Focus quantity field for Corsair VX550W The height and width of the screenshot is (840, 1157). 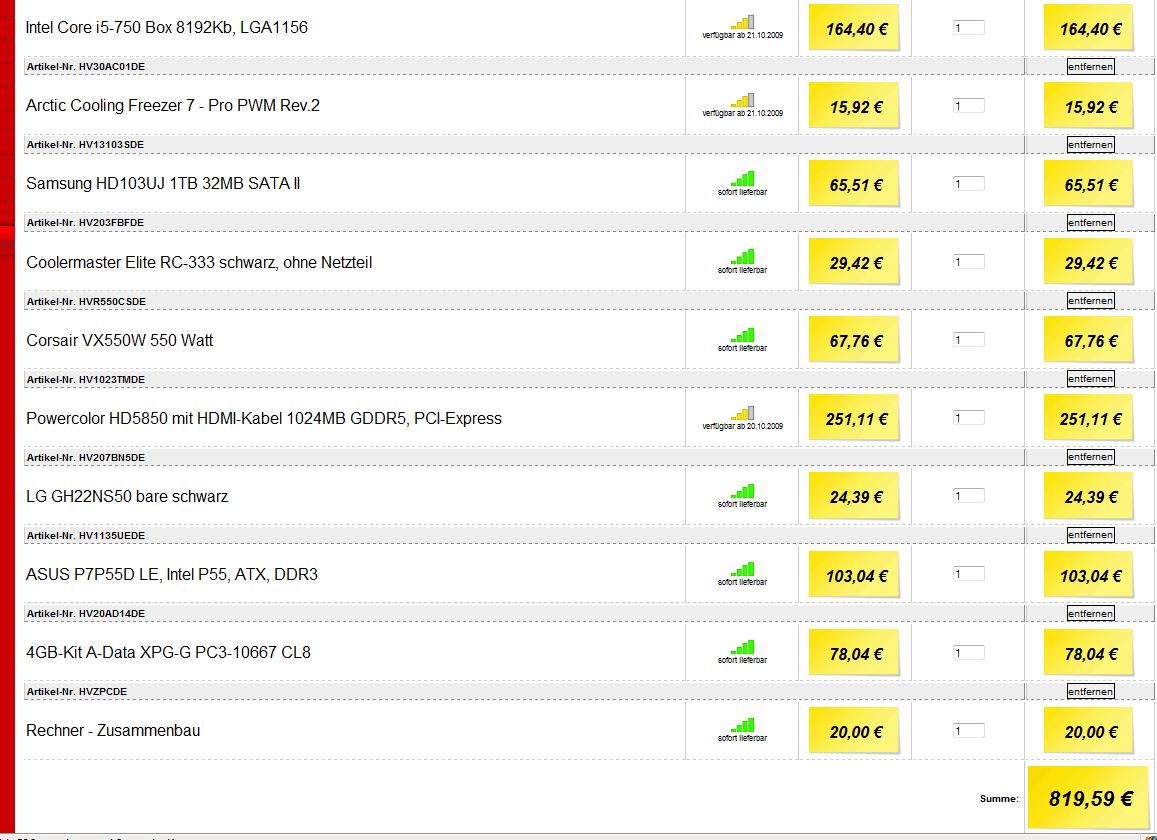coord(969,340)
